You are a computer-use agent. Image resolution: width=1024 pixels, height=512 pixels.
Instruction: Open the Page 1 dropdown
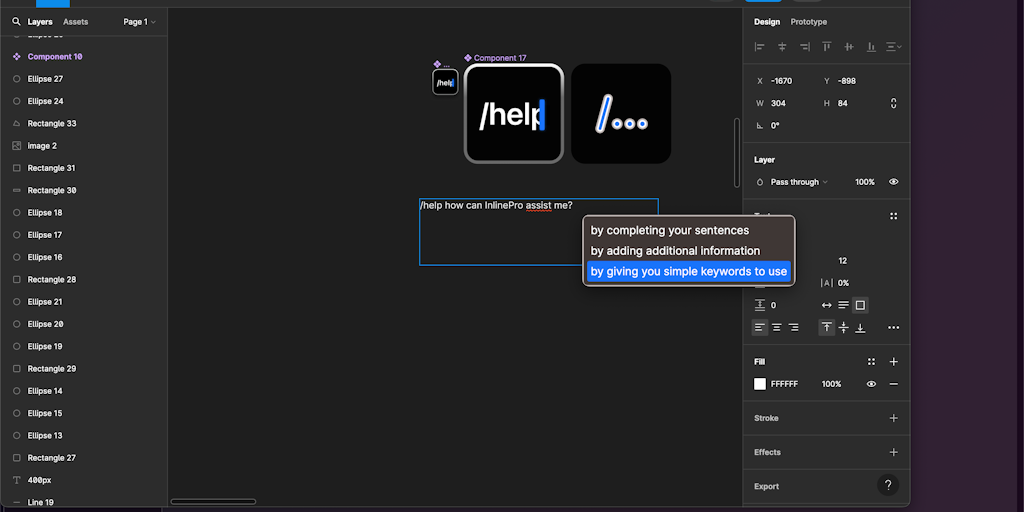click(x=139, y=21)
